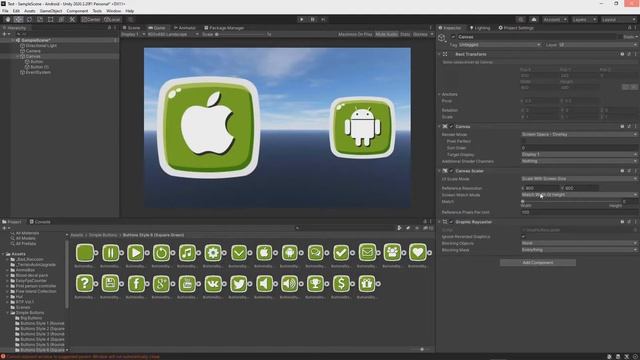Screen dimensions: 640x360
Task: Toggle Local handle rotation button
Action: pyautogui.click(x=112, y=19)
